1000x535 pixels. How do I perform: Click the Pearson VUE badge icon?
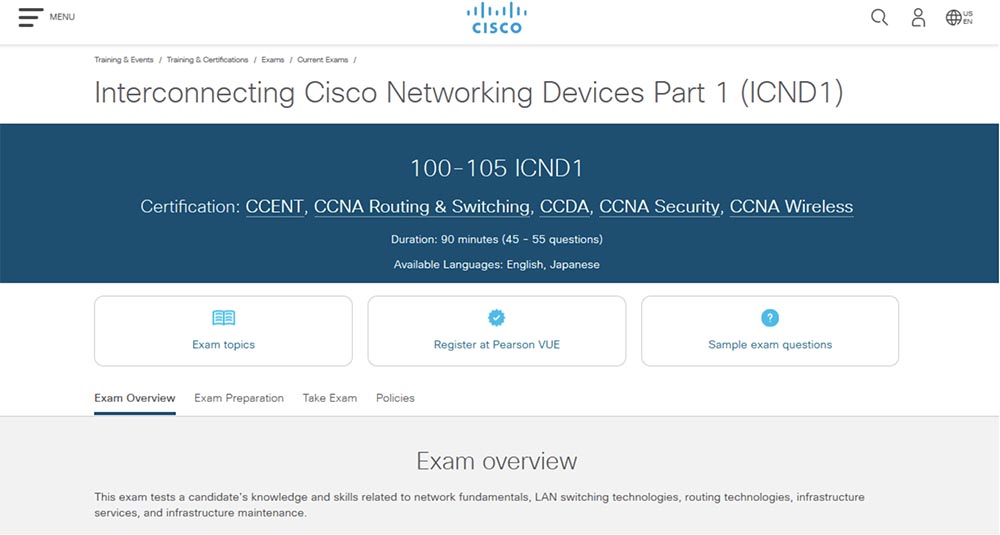pos(497,318)
